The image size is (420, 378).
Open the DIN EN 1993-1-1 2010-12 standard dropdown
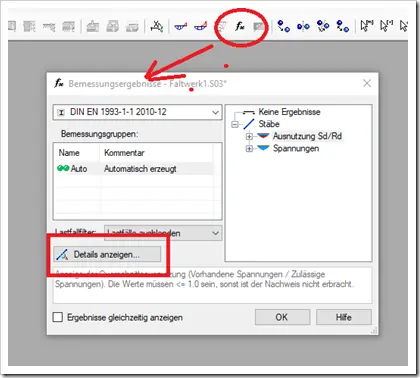tap(137, 112)
